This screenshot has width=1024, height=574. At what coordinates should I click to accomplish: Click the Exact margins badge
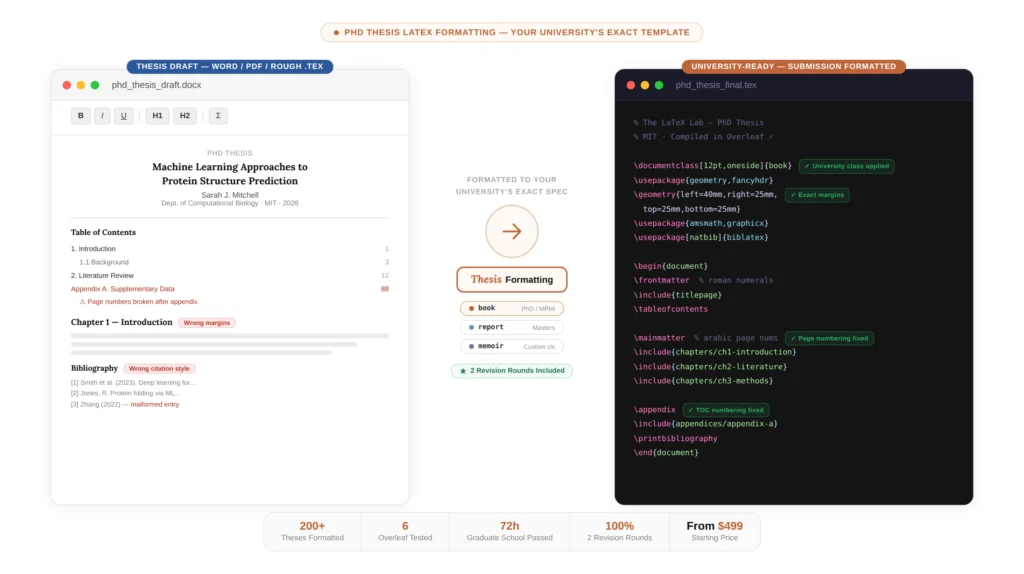click(817, 195)
